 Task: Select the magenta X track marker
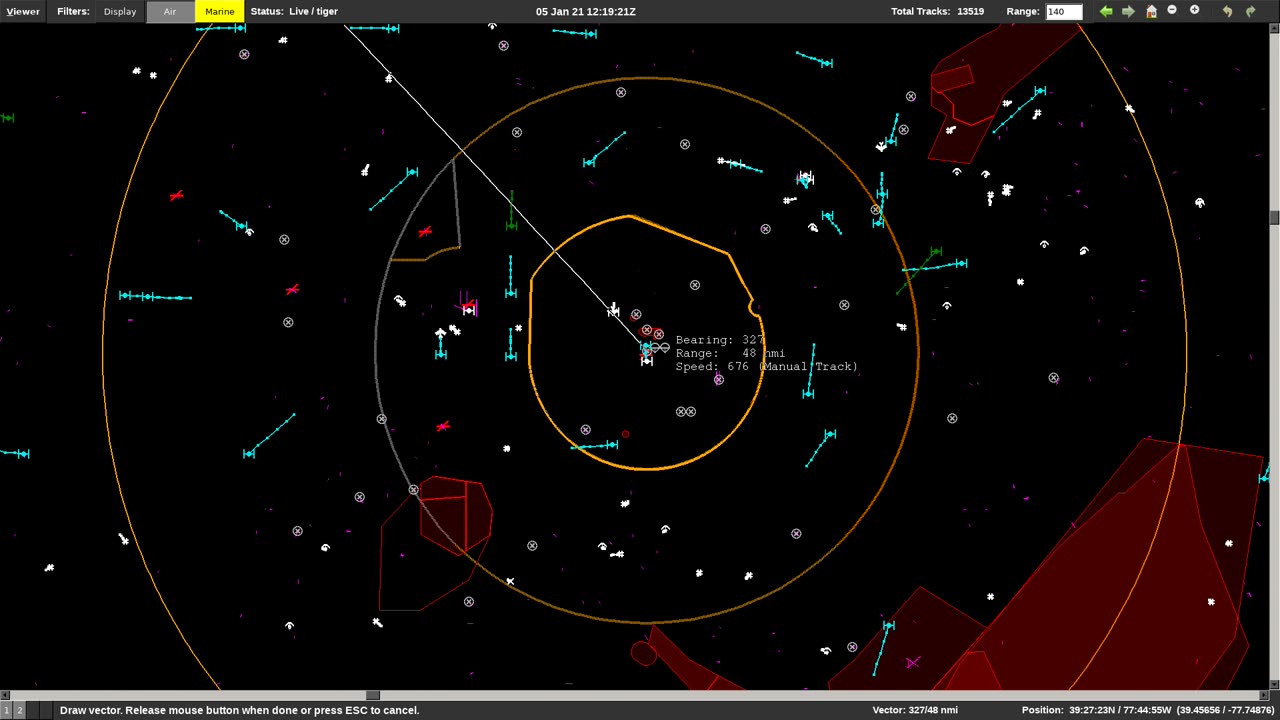pos(912,662)
